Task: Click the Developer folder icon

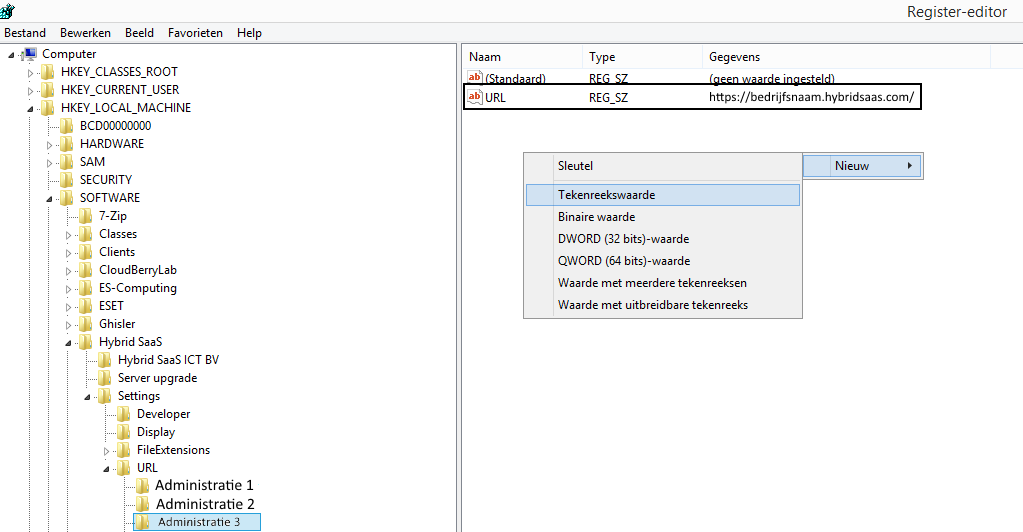Action: [124, 414]
